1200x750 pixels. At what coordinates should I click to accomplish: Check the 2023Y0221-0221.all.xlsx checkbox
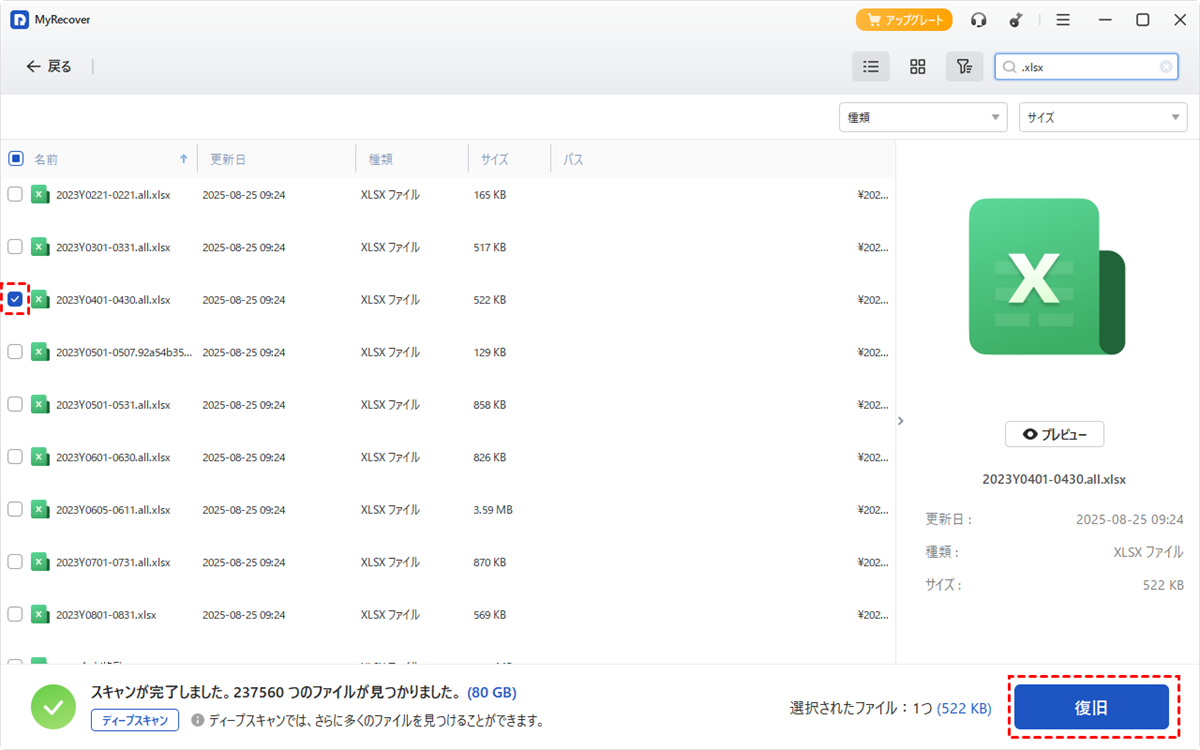[x=15, y=194]
